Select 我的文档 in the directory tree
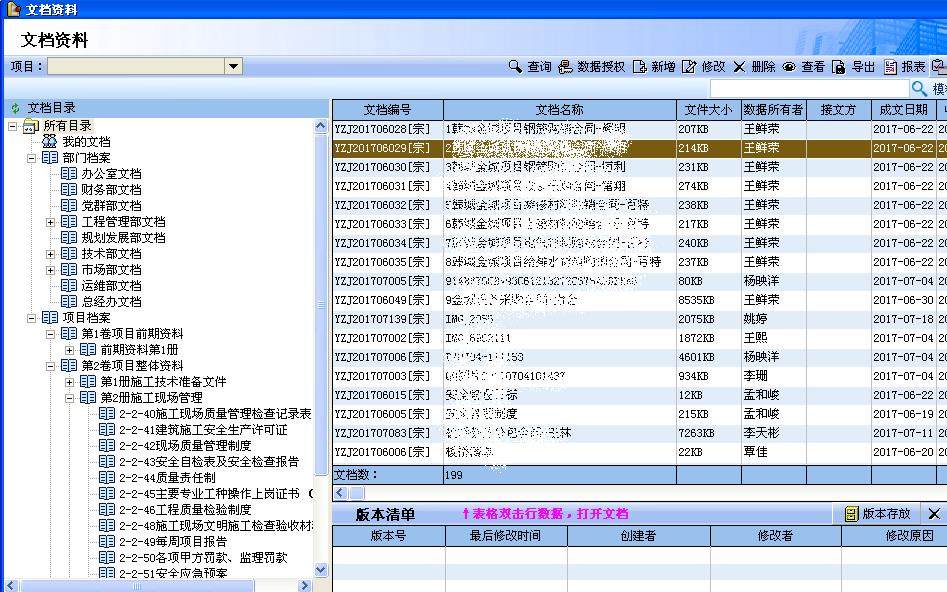The height and width of the screenshot is (592, 947). 85,142
